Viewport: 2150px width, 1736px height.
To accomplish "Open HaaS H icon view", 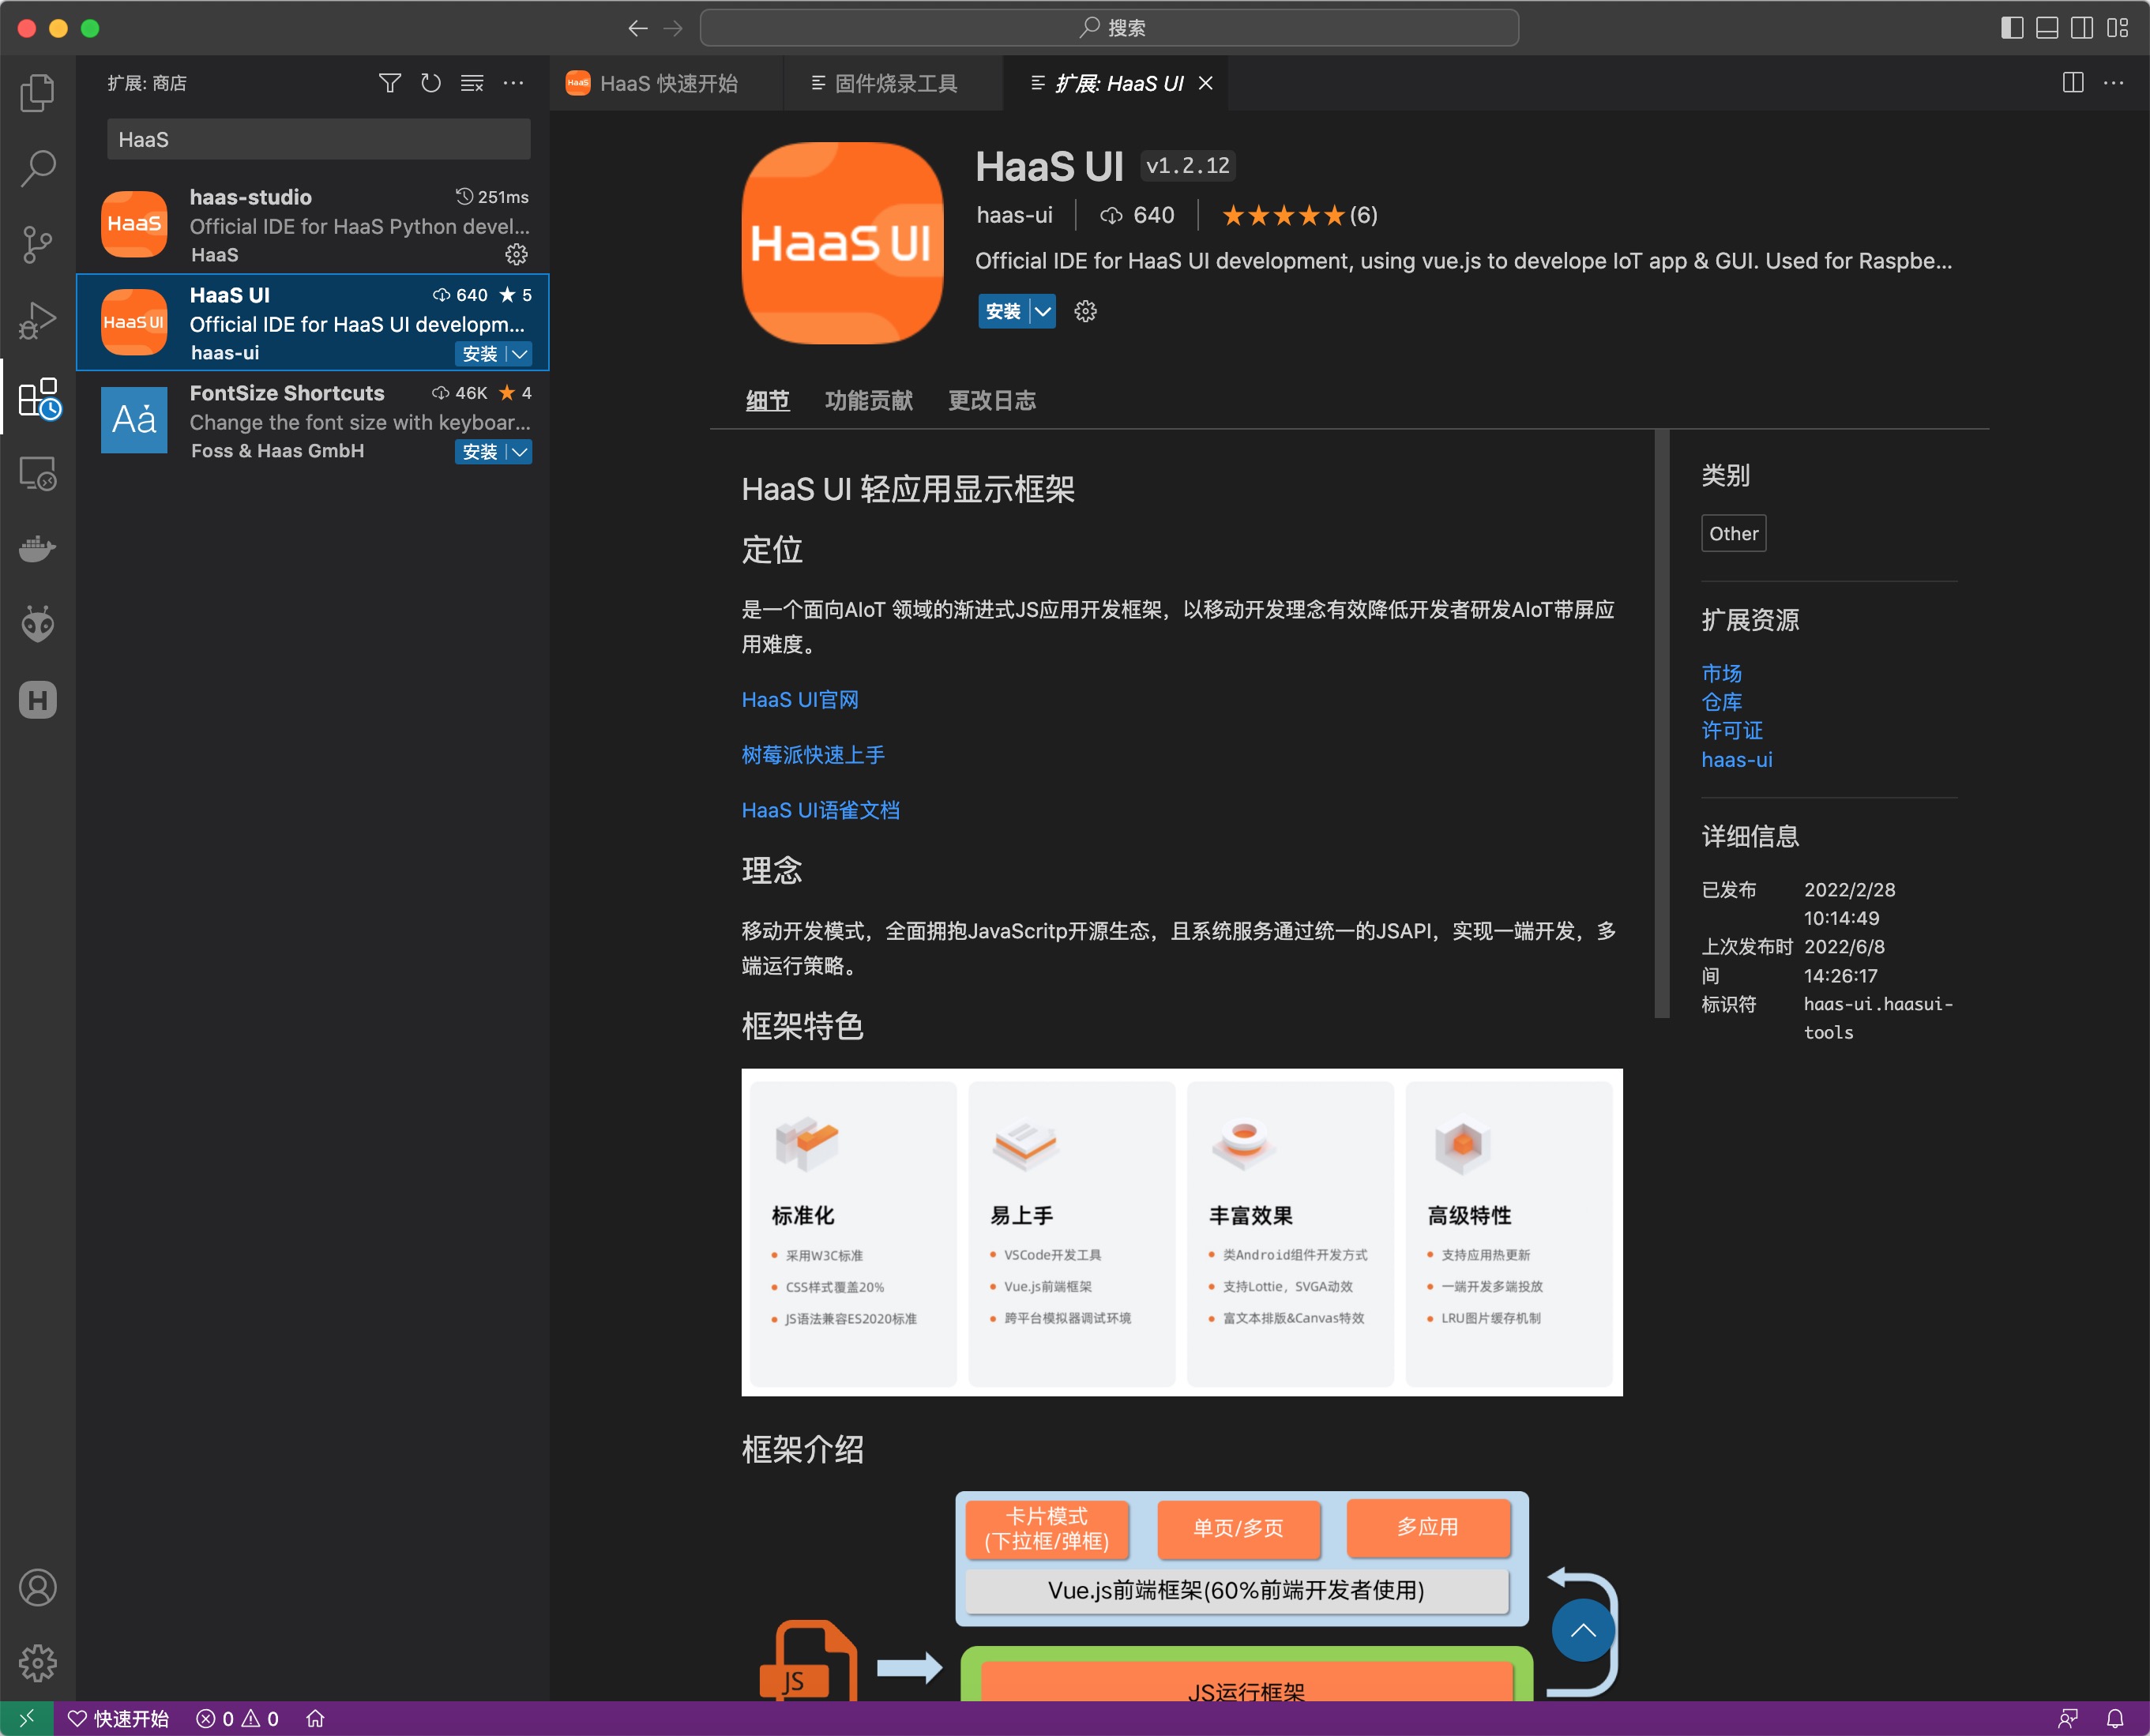I will coord(38,700).
